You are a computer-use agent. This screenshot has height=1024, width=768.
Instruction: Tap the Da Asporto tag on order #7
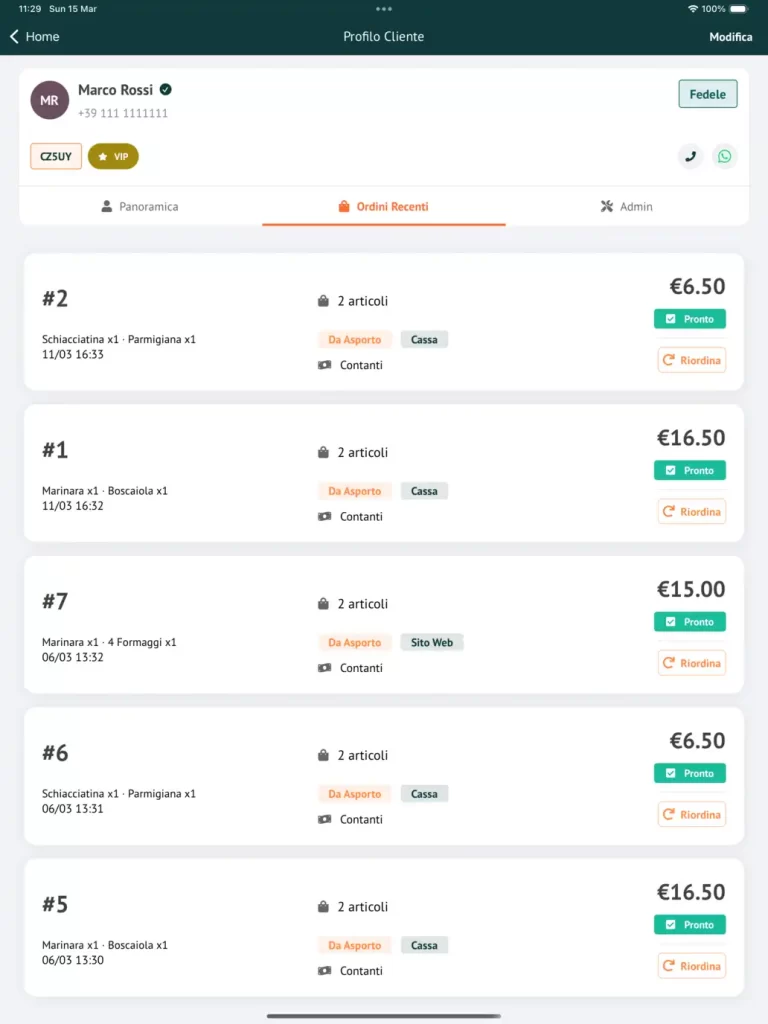pos(353,642)
